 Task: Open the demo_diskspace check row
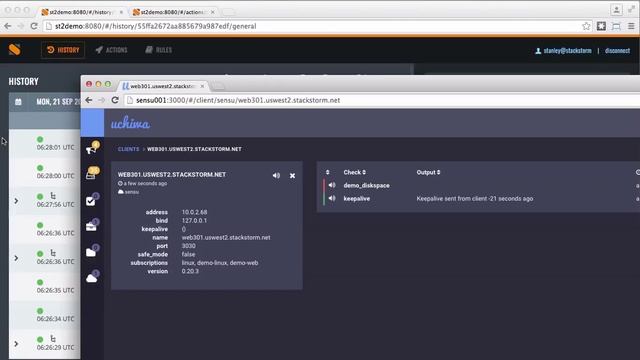(x=482, y=185)
